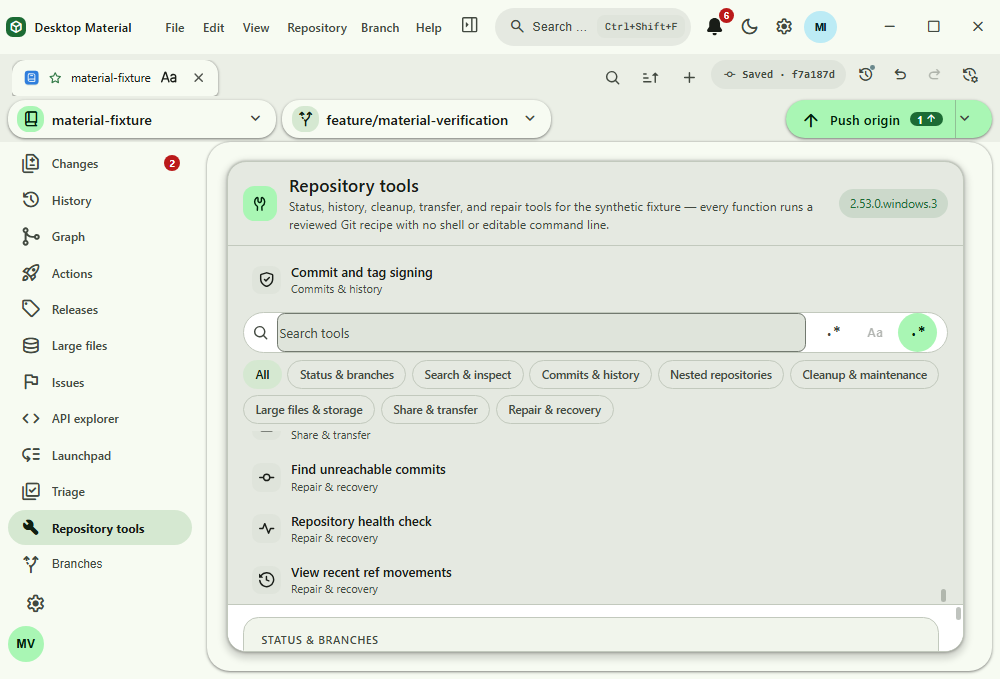Open the Push origin options chevron
Viewport: 1000px width, 679px height.
pyautogui.click(x=965, y=119)
